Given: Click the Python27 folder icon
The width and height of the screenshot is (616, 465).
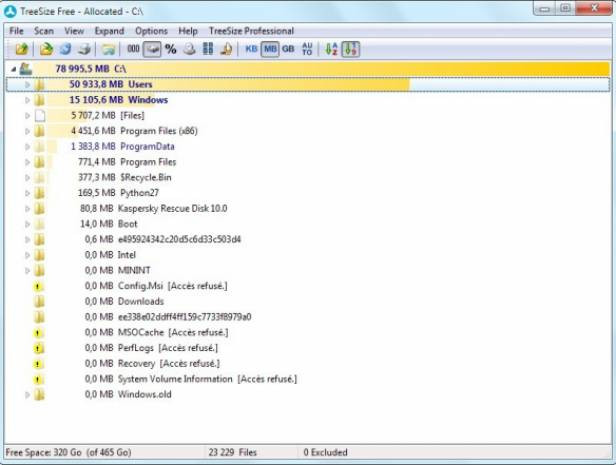Looking at the screenshot, I should click(39, 193).
